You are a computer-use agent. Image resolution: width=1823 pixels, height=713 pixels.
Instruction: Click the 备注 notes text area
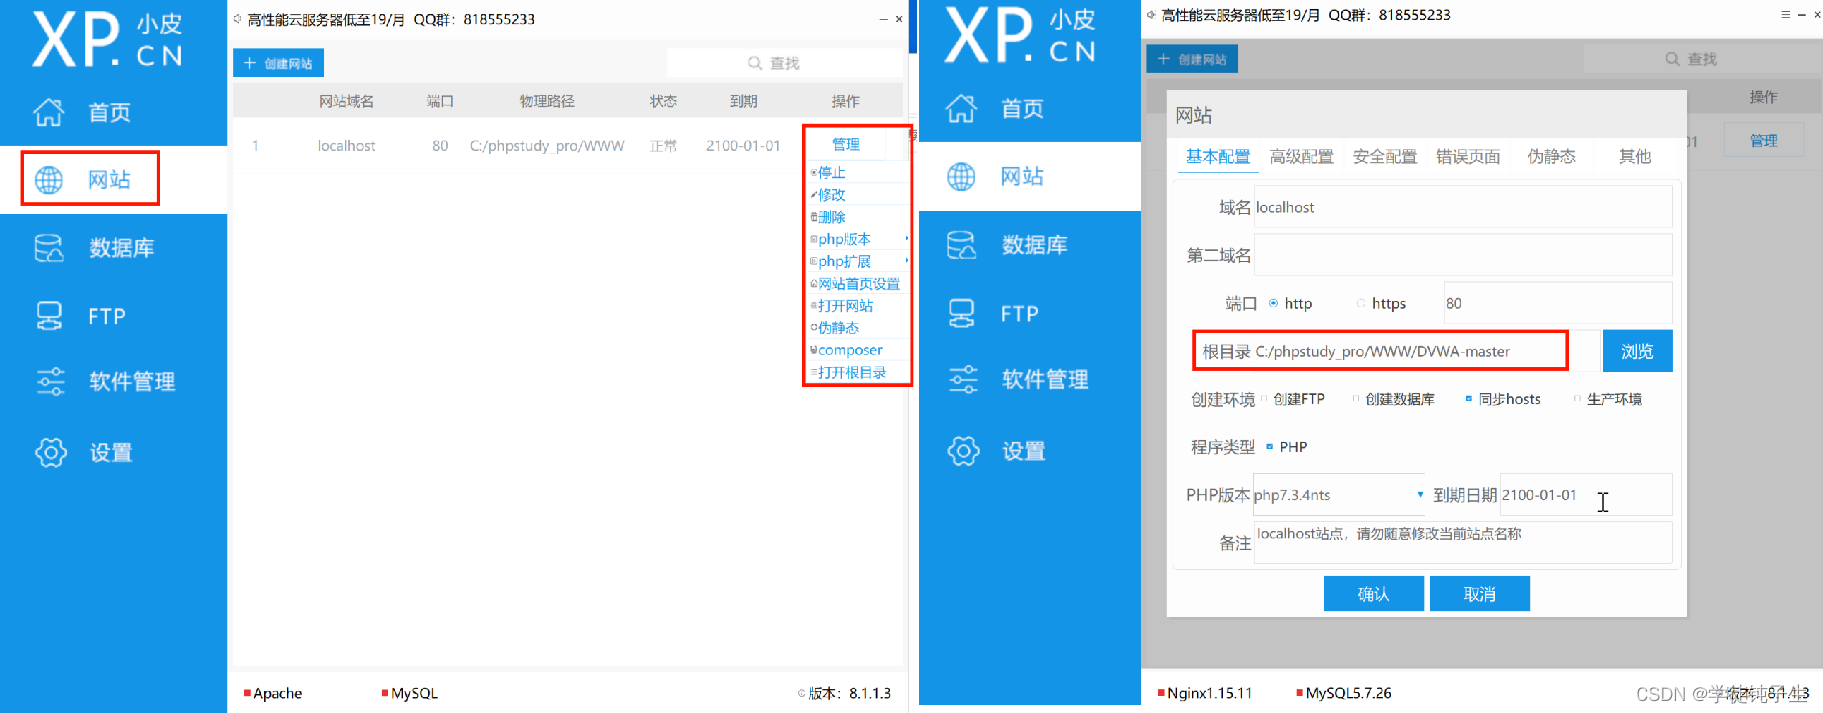coord(1463,543)
